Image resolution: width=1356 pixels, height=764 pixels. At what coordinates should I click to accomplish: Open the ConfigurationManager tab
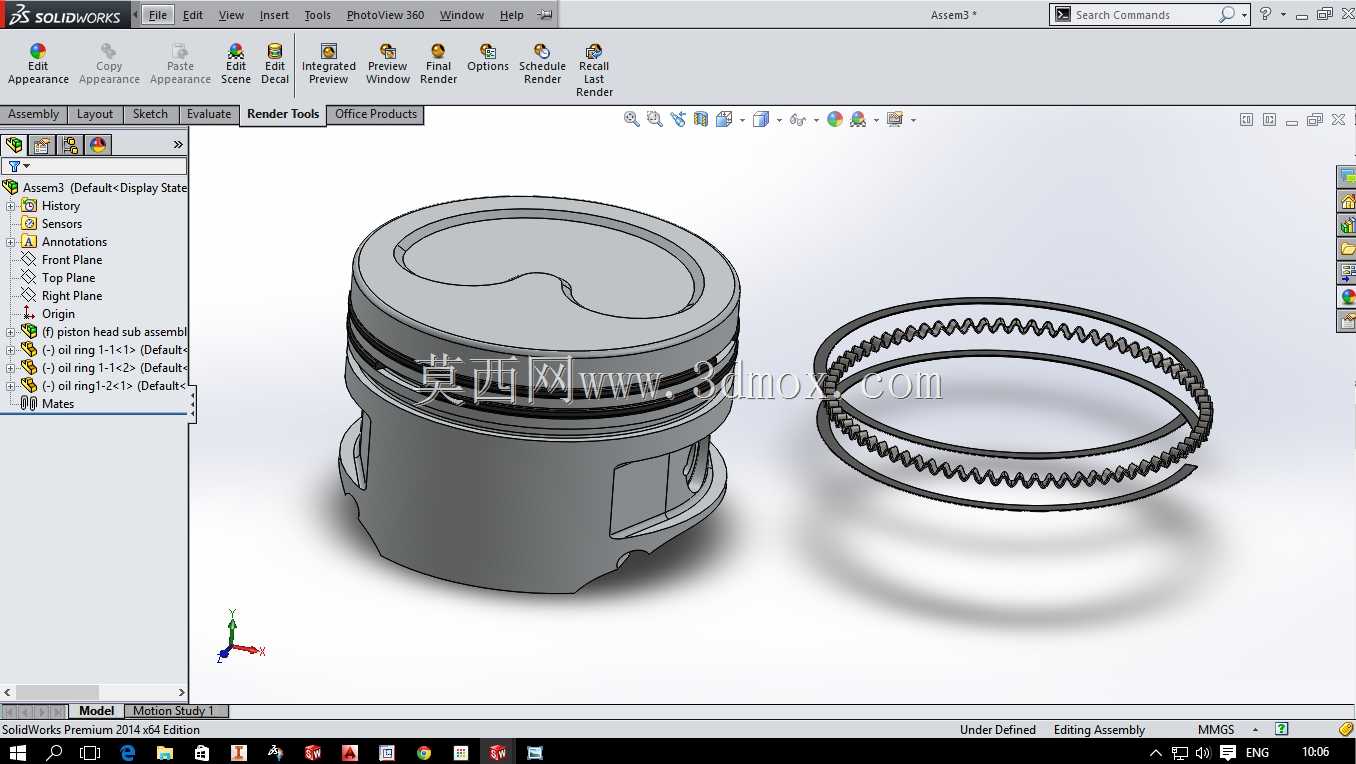[70, 145]
